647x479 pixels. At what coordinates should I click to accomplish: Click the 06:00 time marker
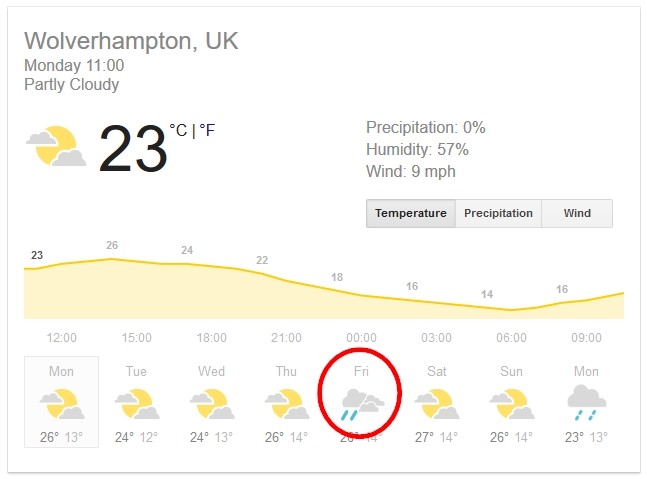point(511,338)
